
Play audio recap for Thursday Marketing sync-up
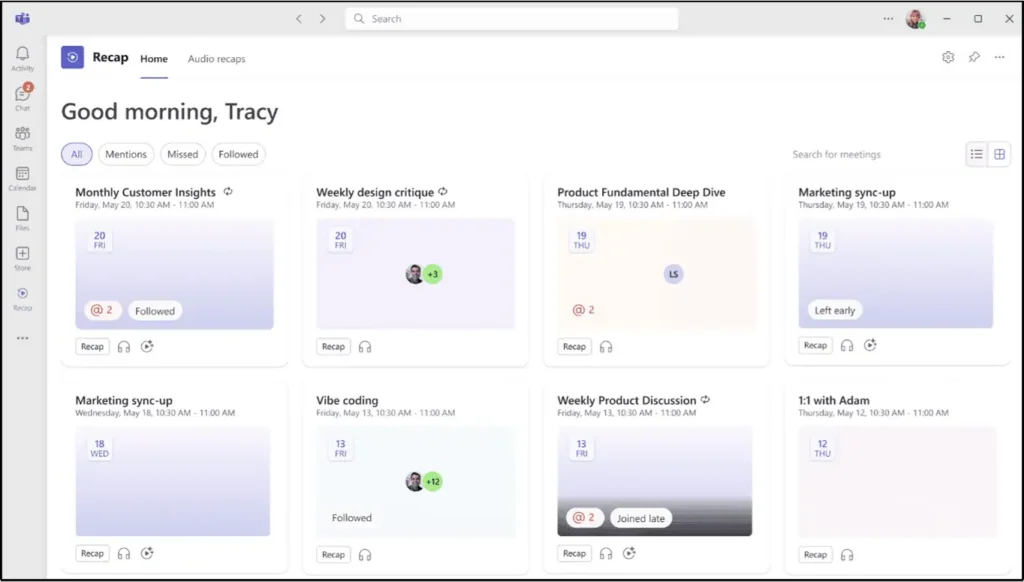tap(847, 346)
